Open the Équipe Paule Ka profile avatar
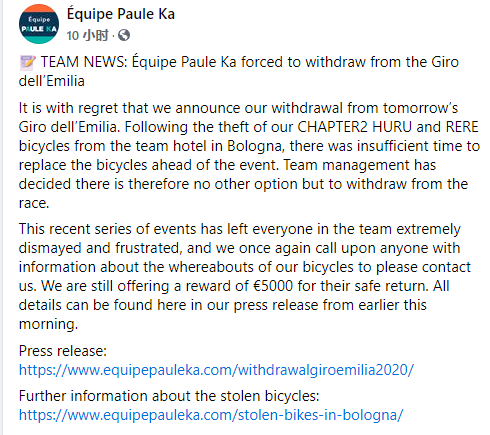490x435 pixels. [39, 24]
